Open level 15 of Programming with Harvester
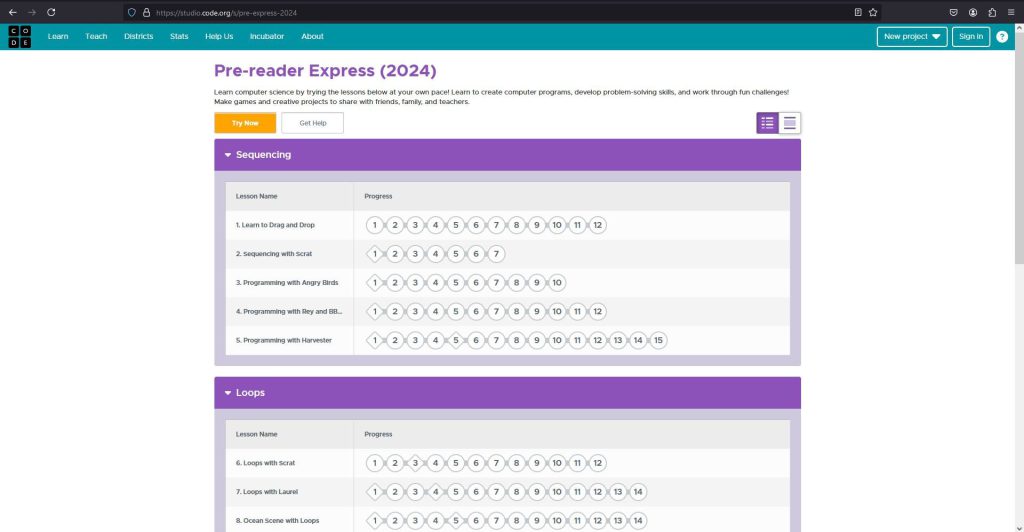The height and width of the screenshot is (532, 1024). 658,341
